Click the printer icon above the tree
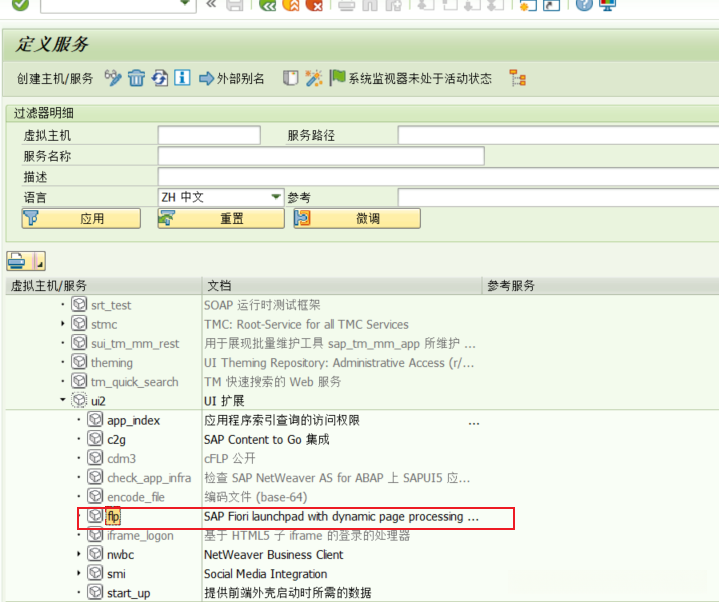The height and width of the screenshot is (602, 719). [x=19, y=261]
